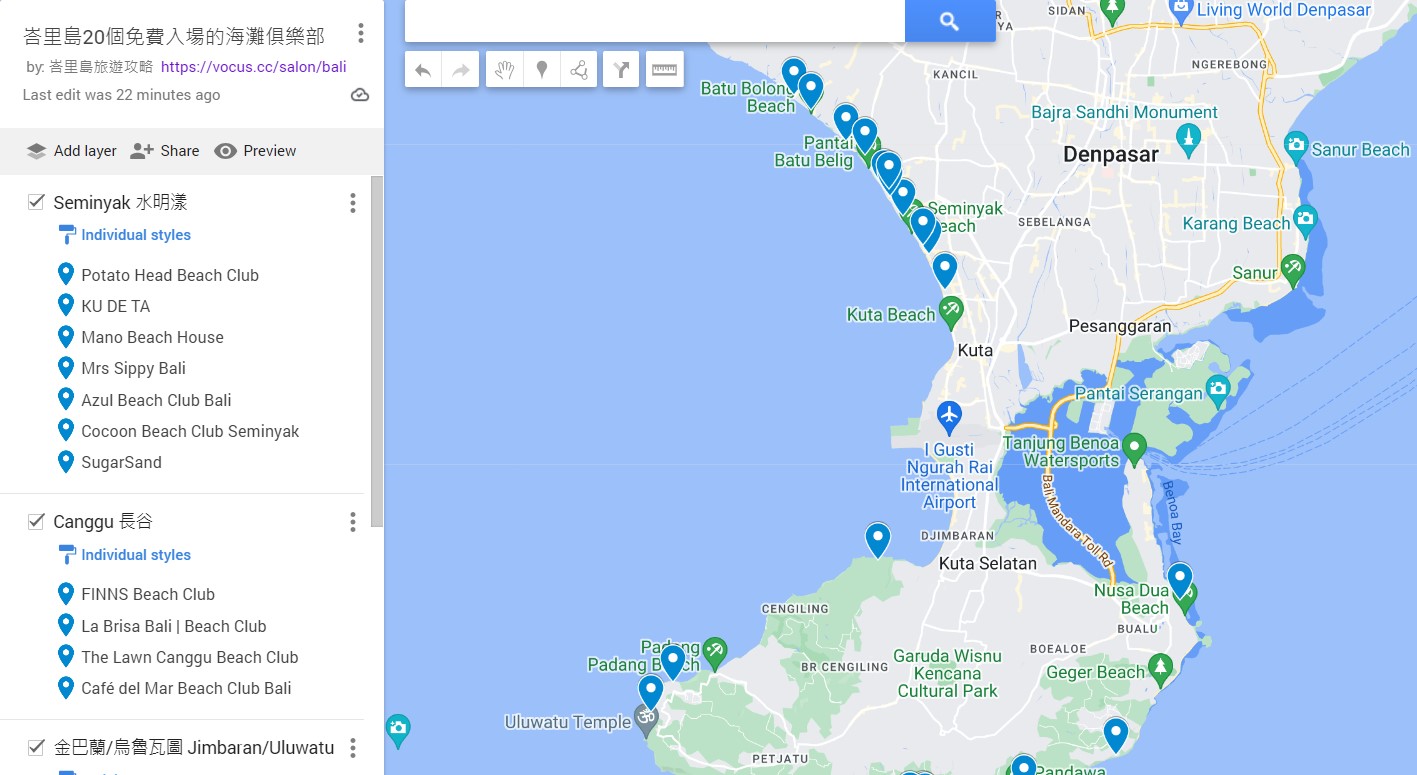
Task: Select the hand pan tool
Action: (505, 70)
